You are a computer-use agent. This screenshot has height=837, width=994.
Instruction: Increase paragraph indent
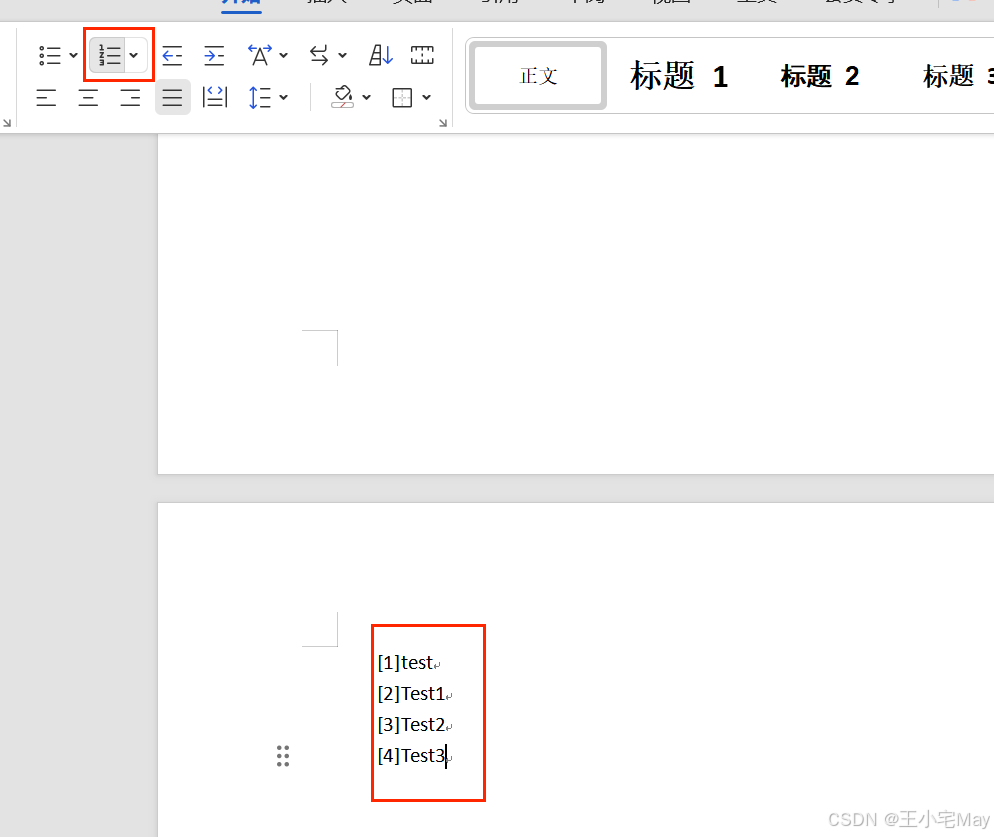[x=214, y=55]
